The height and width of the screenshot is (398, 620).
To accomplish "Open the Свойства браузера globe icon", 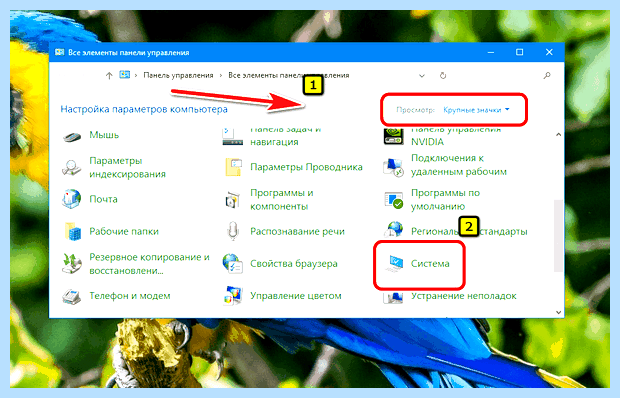I will (x=232, y=264).
